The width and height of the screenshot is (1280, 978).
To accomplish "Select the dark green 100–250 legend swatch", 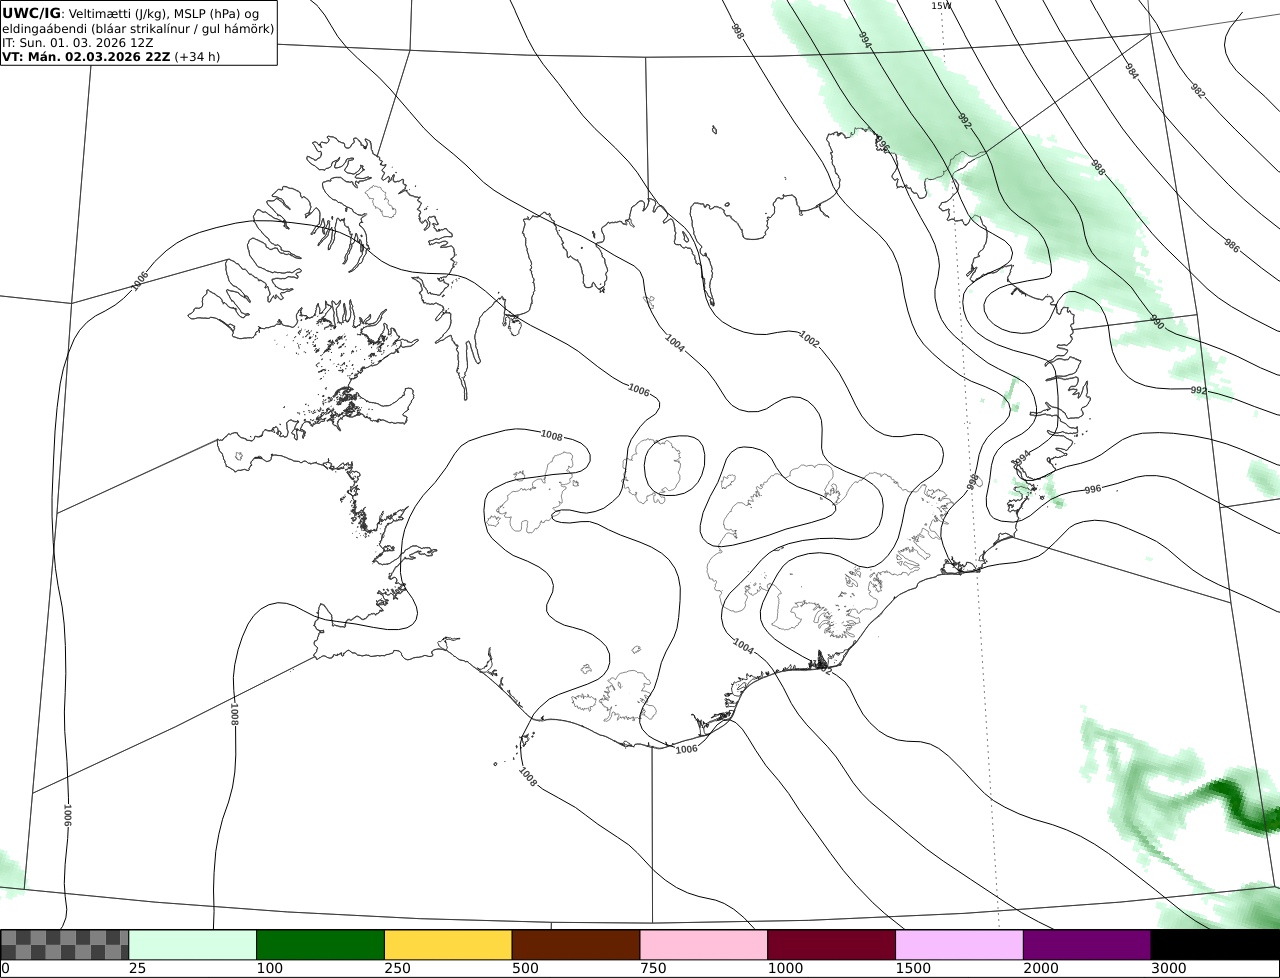I will (x=321, y=945).
